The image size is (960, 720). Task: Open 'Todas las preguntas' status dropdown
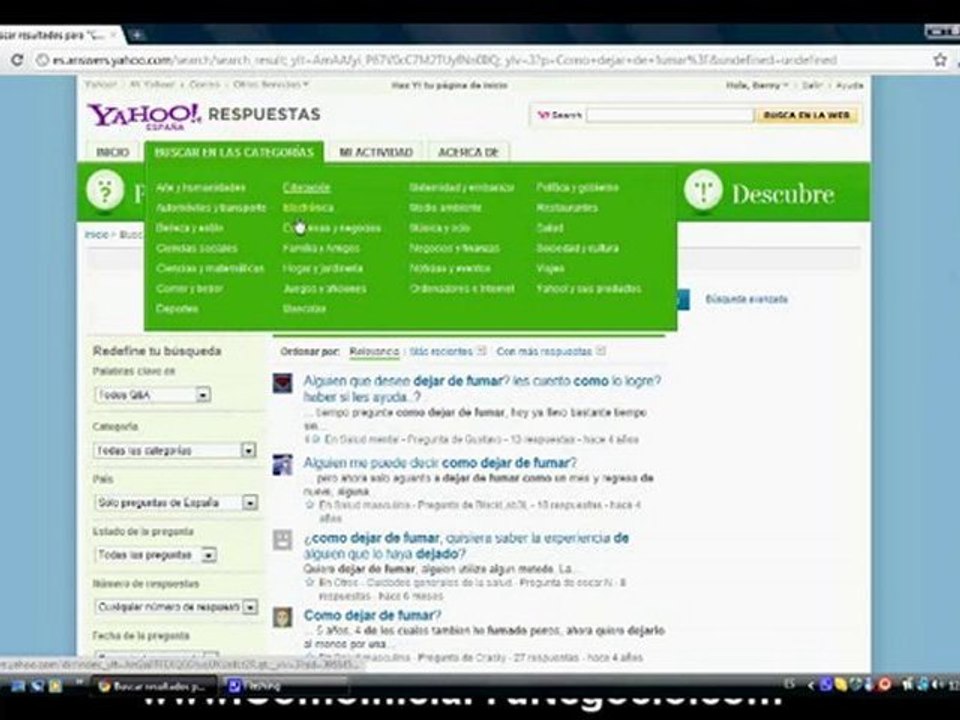(156, 555)
